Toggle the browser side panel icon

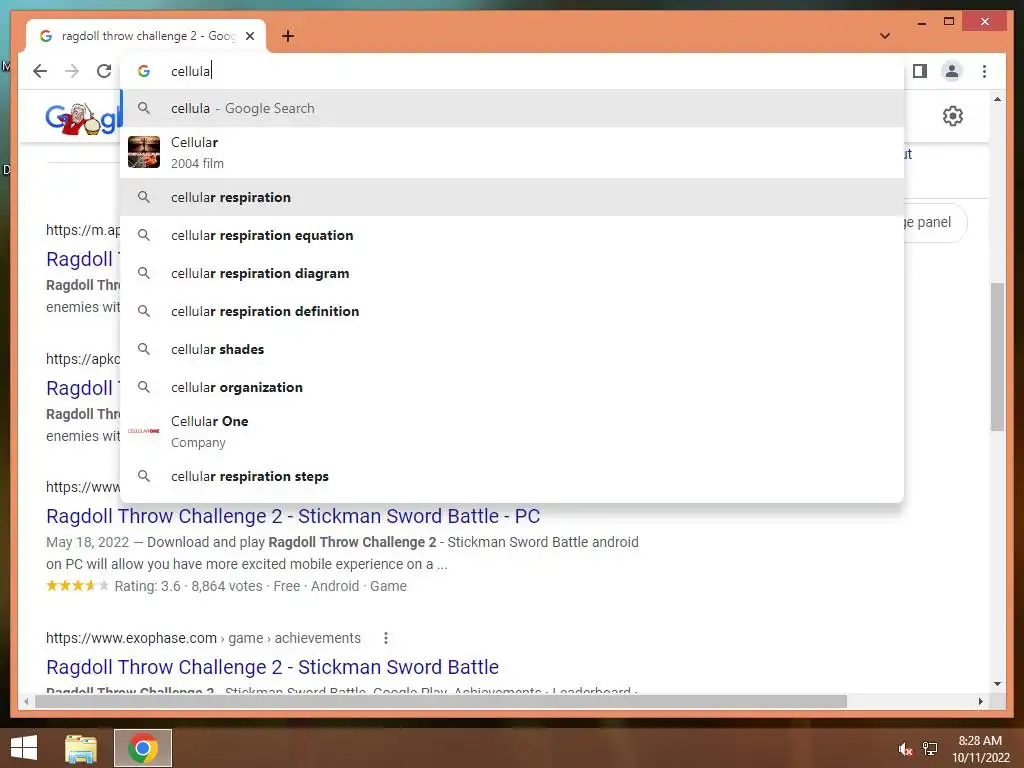[x=920, y=71]
